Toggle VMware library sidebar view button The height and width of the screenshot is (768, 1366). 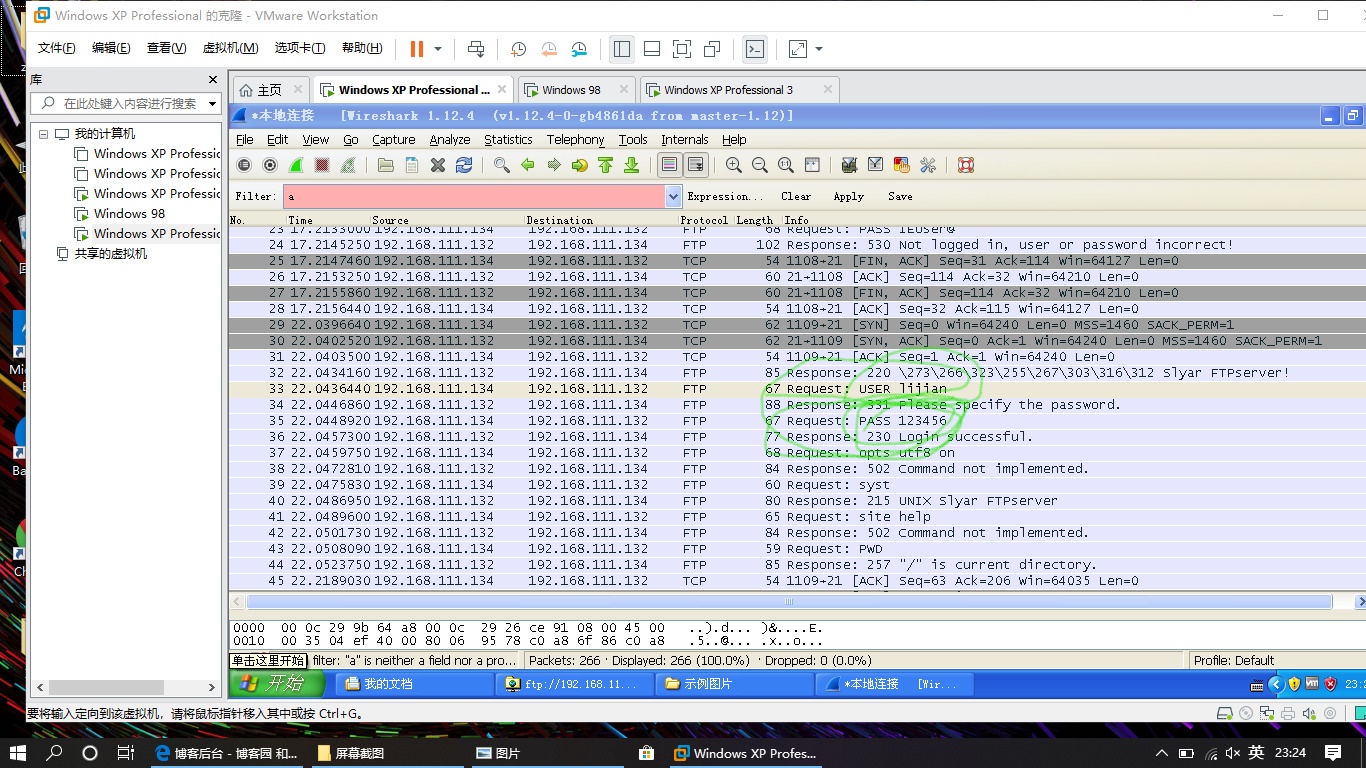621,49
